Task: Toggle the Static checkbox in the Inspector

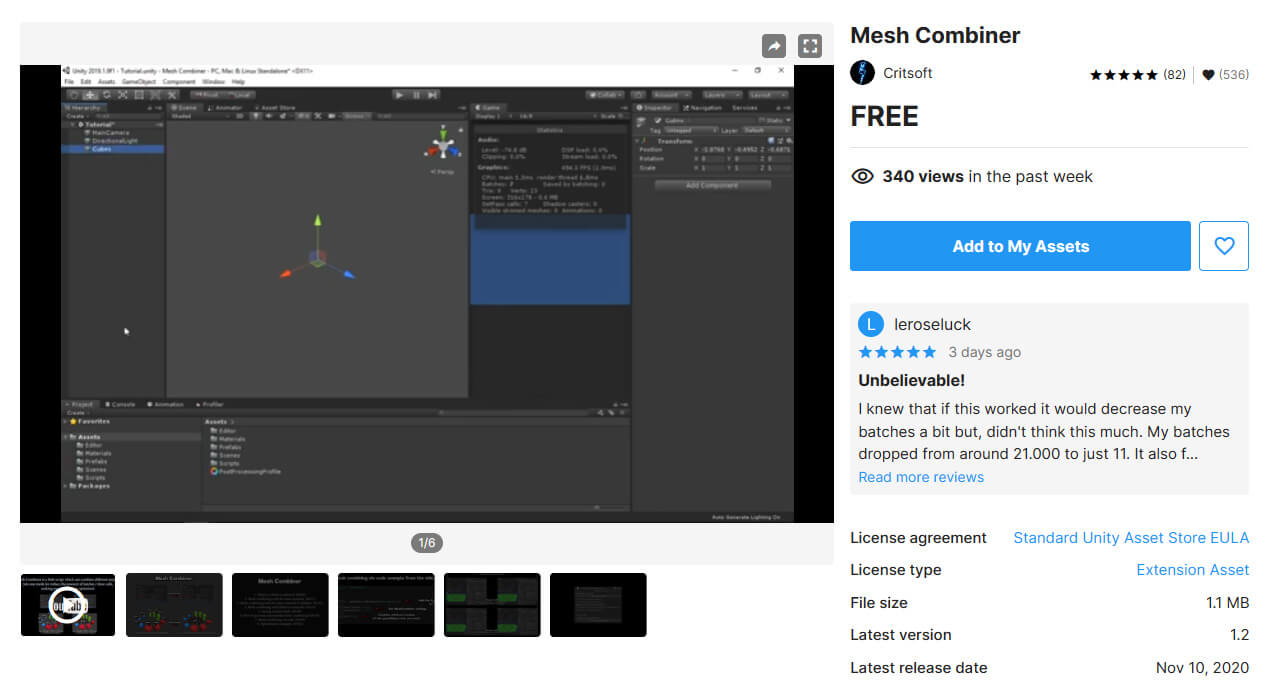Action: 760,120
